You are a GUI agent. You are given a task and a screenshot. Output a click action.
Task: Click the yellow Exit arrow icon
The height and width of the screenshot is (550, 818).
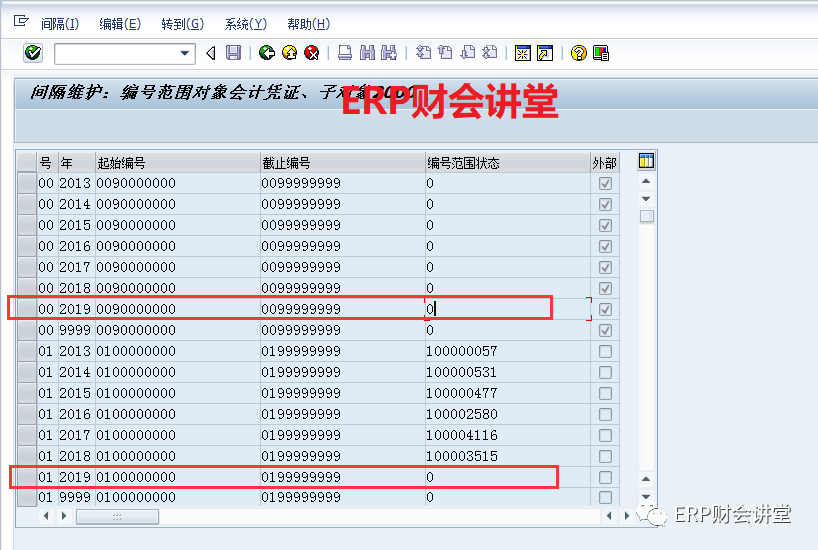point(290,53)
